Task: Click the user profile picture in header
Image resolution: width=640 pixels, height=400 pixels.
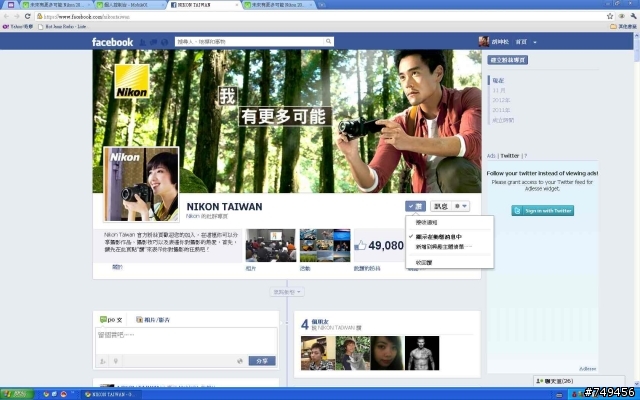Action: pos(484,42)
